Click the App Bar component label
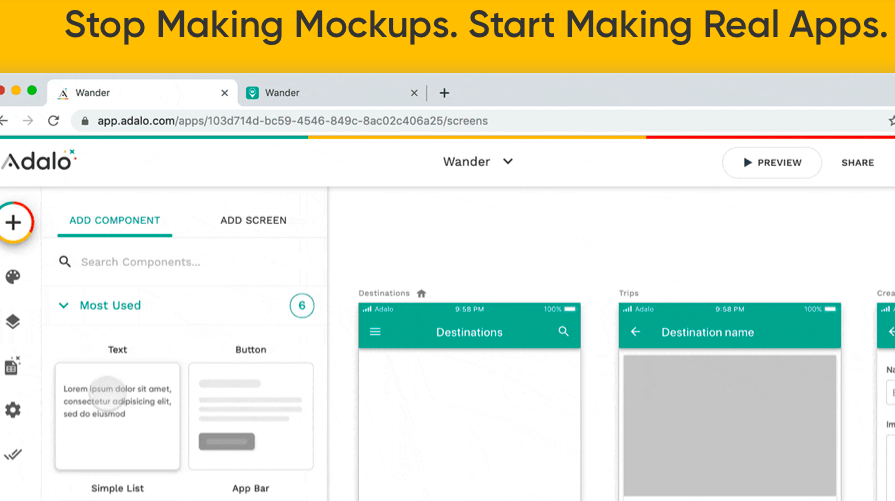895x501 pixels. 251,488
